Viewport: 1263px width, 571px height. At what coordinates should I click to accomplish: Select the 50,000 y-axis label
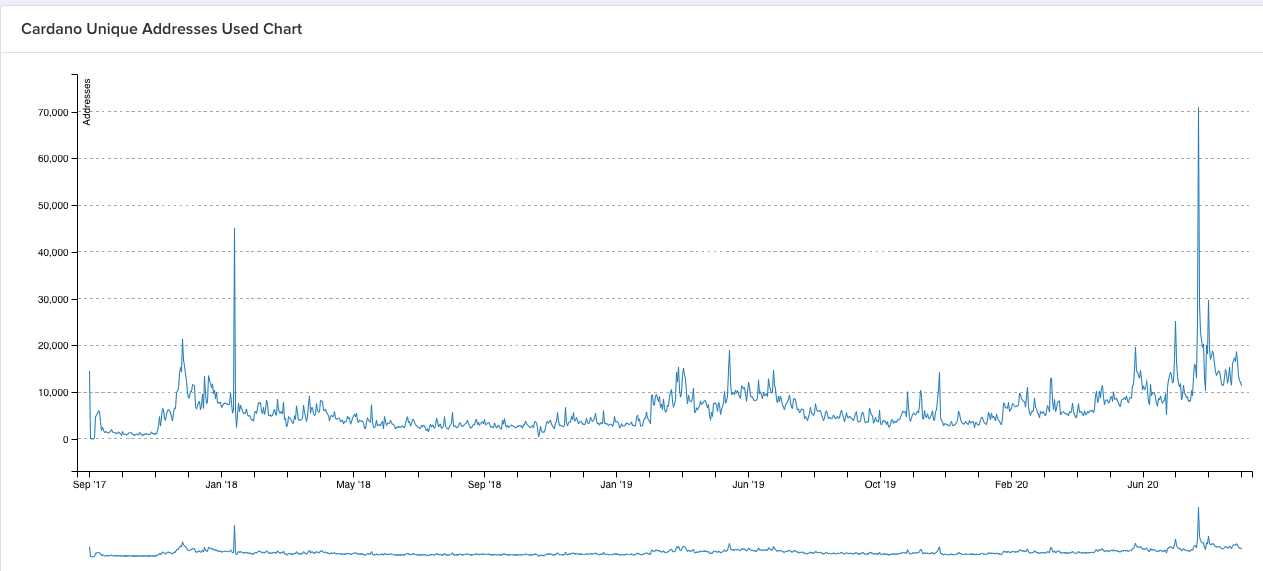pyautogui.click(x=51, y=206)
